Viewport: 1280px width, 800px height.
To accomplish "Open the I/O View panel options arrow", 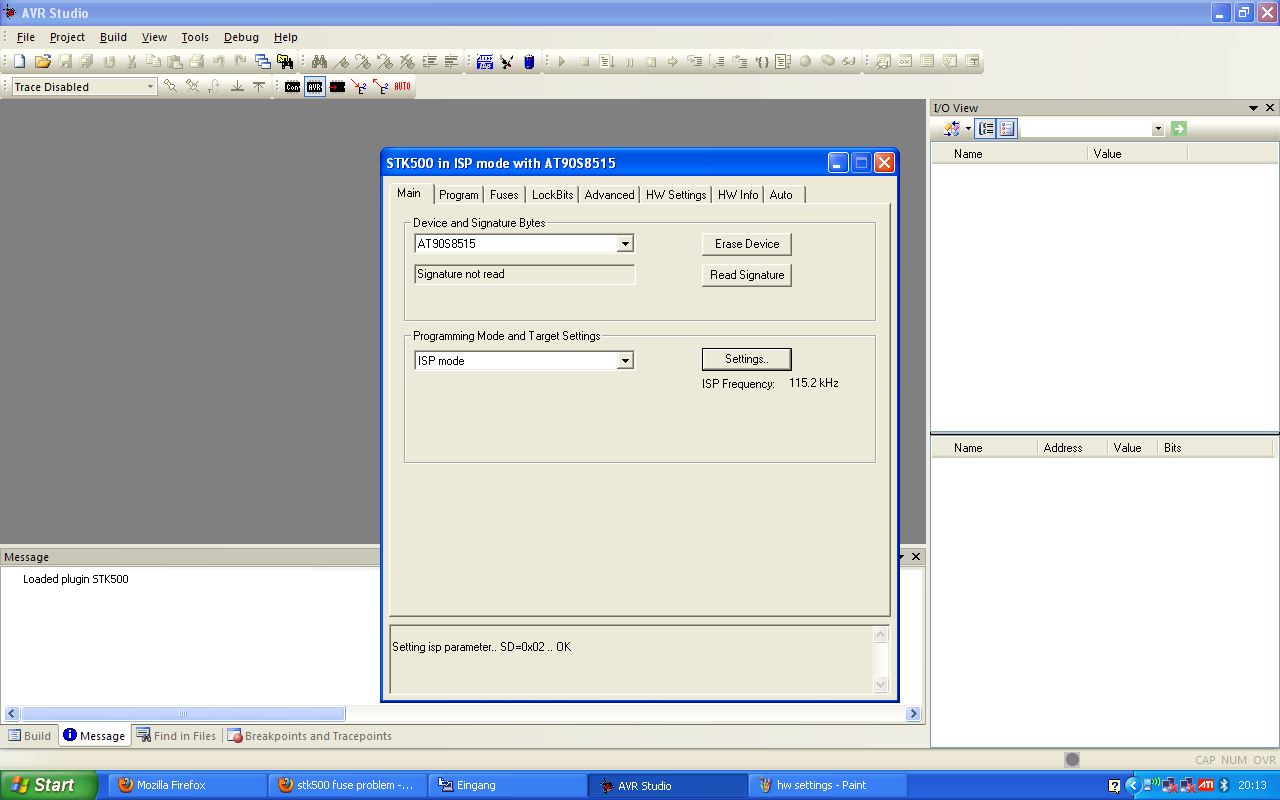I will [1253, 108].
